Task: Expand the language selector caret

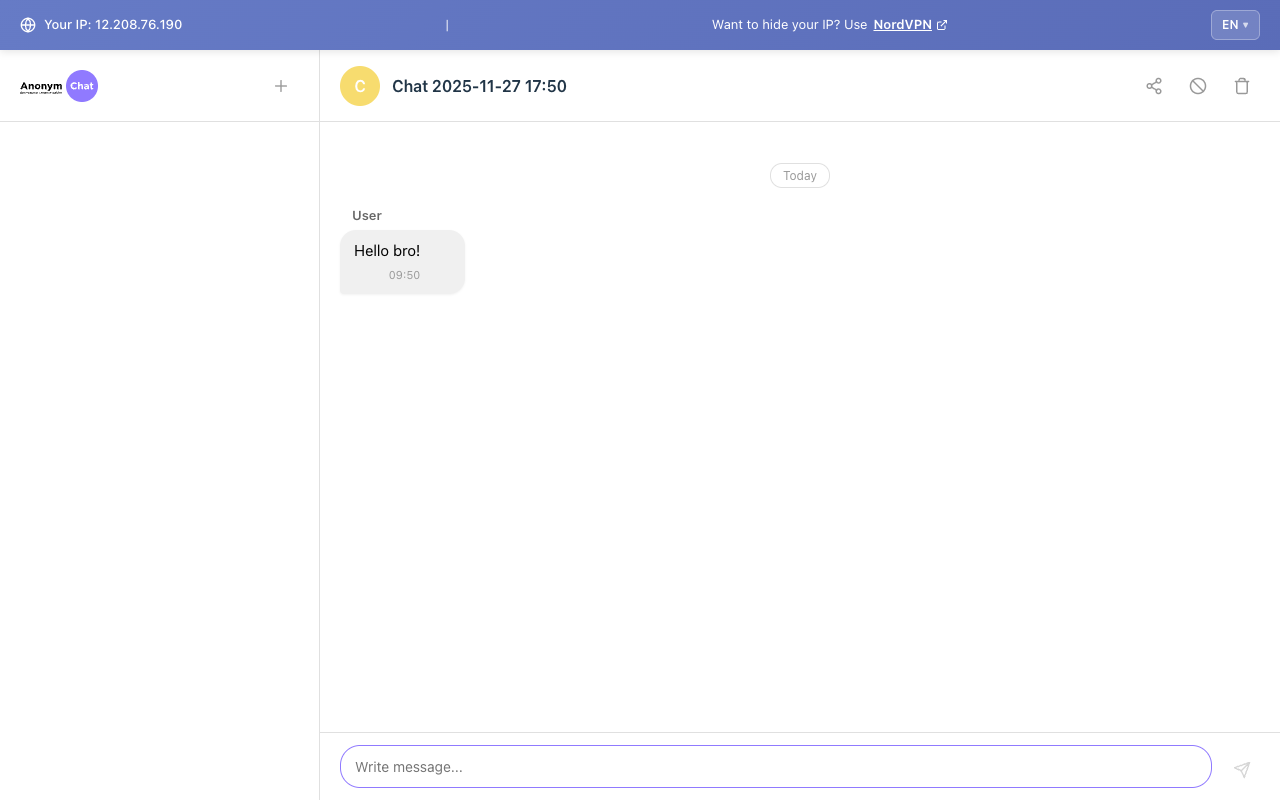Action: (1245, 25)
